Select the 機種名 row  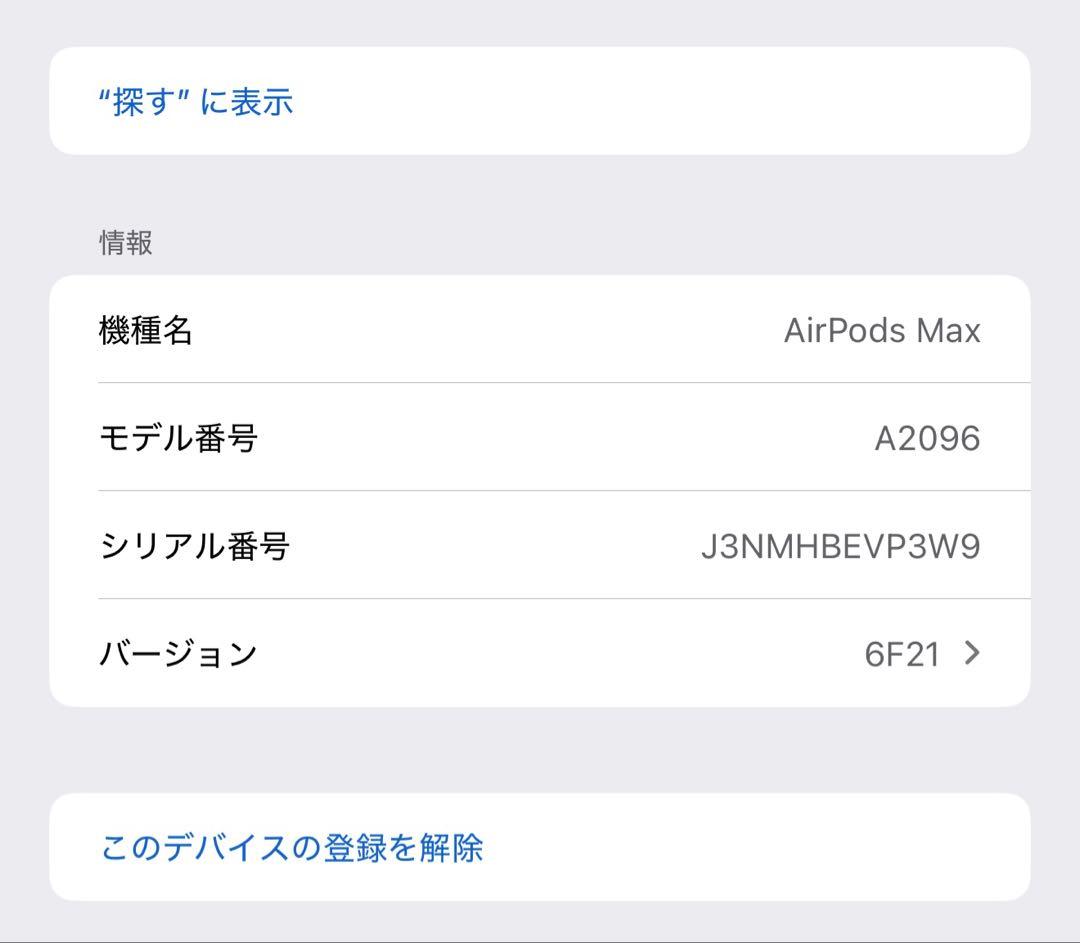[x=540, y=330]
